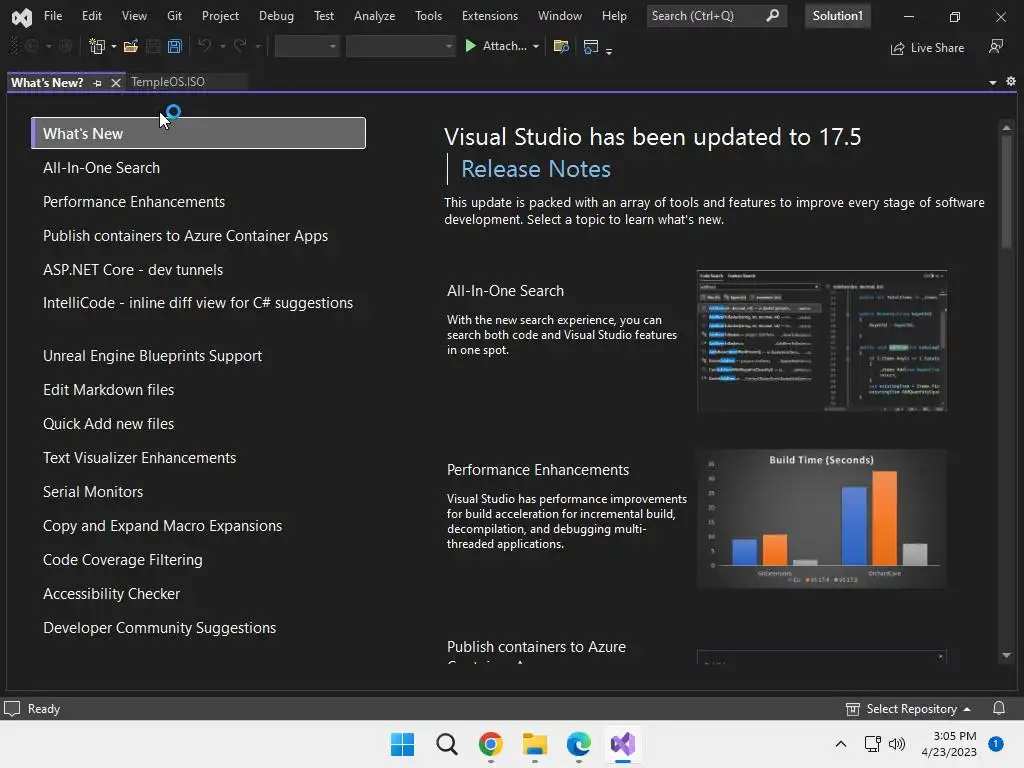The height and width of the screenshot is (768, 1024).
Task: Open the Extensions menu
Action: tap(490, 16)
